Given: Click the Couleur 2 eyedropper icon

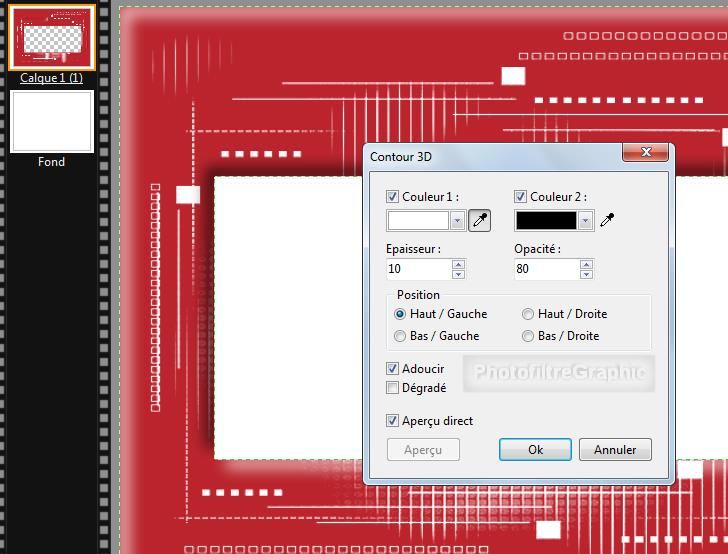Looking at the screenshot, I should 607,221.
